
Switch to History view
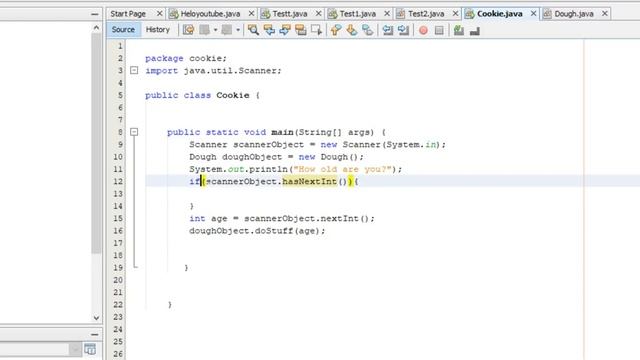click(x=158, y=30)
